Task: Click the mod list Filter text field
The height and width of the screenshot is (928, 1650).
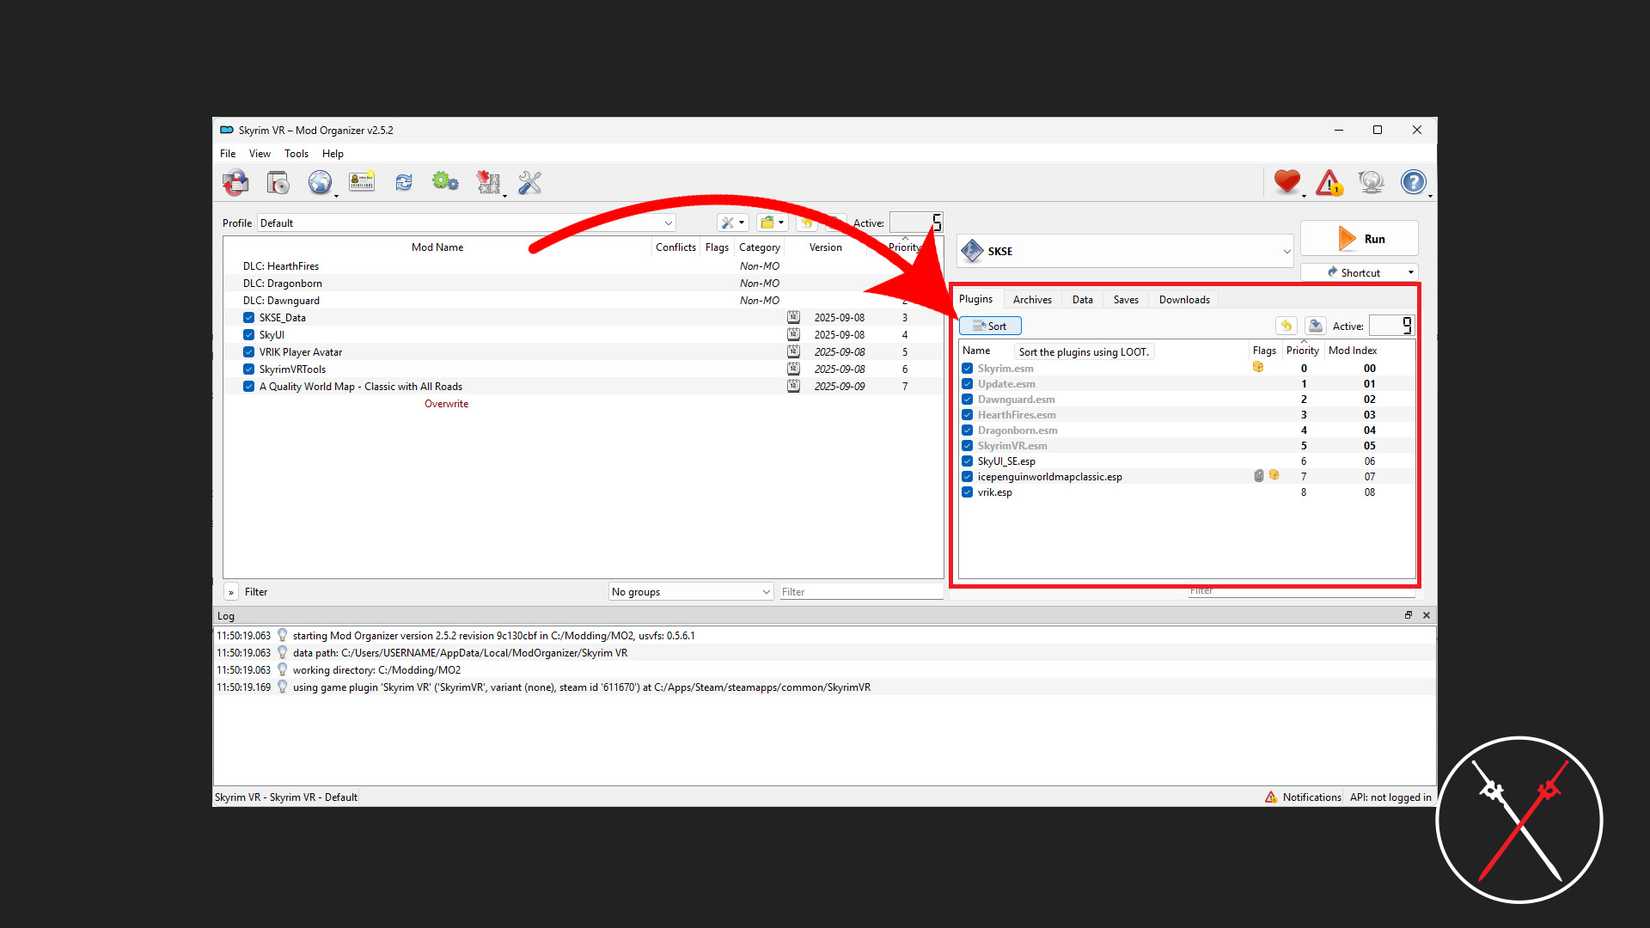Action: tap(860, 592)
